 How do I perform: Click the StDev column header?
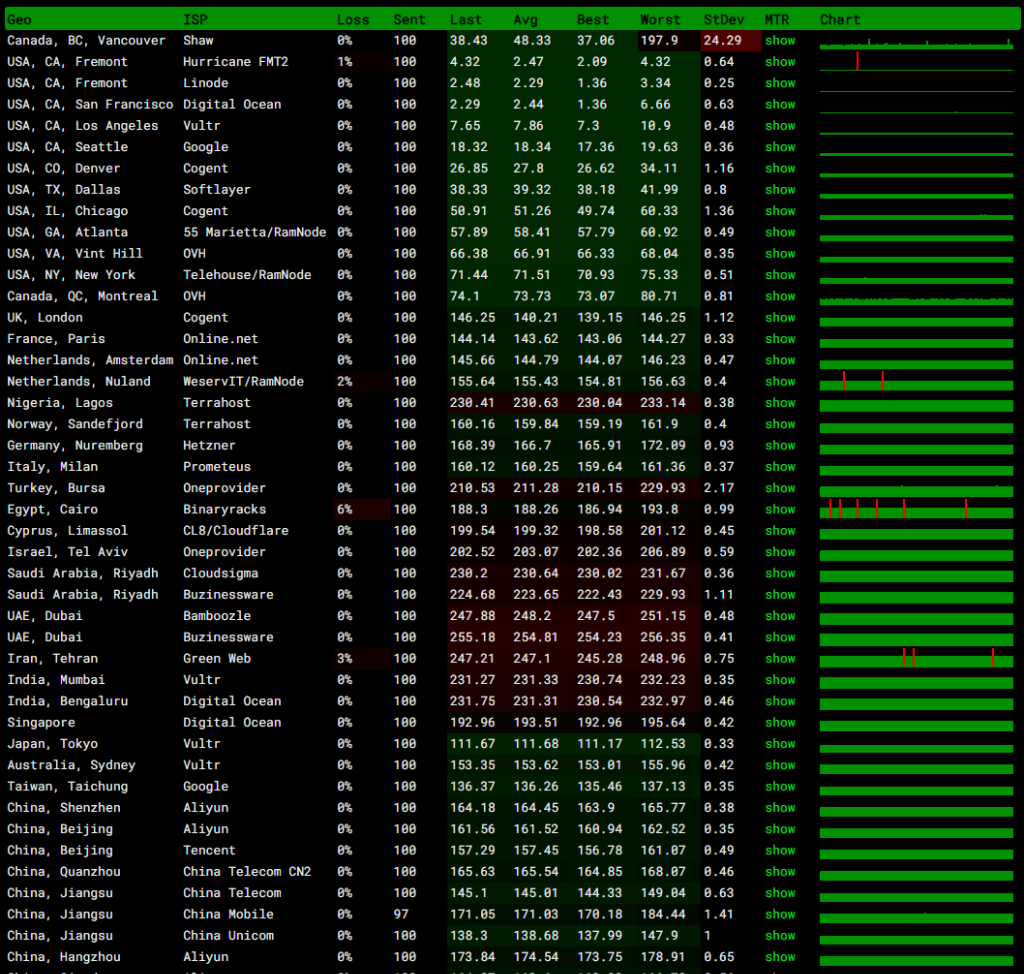(724, 20)
